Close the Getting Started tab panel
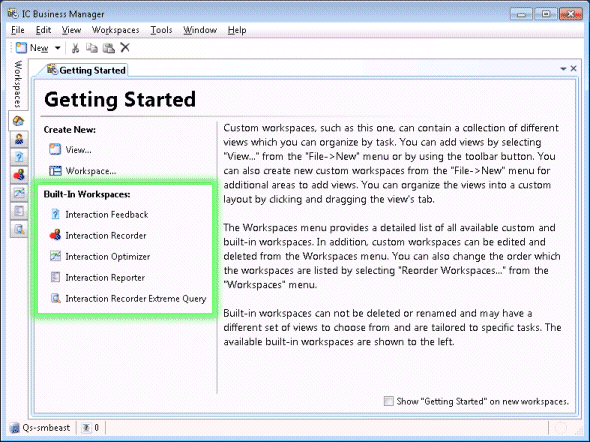590x442 pixels. (573, 68)
